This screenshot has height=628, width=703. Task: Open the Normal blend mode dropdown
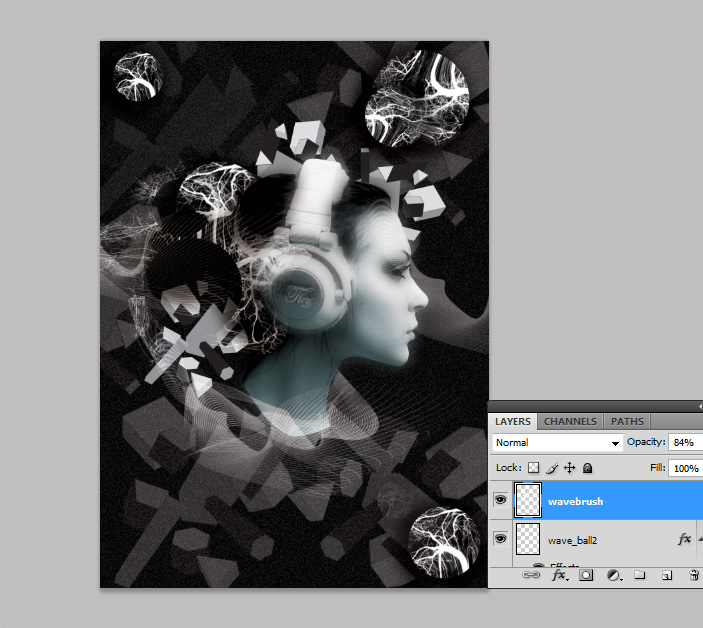(x=557, y=442)
